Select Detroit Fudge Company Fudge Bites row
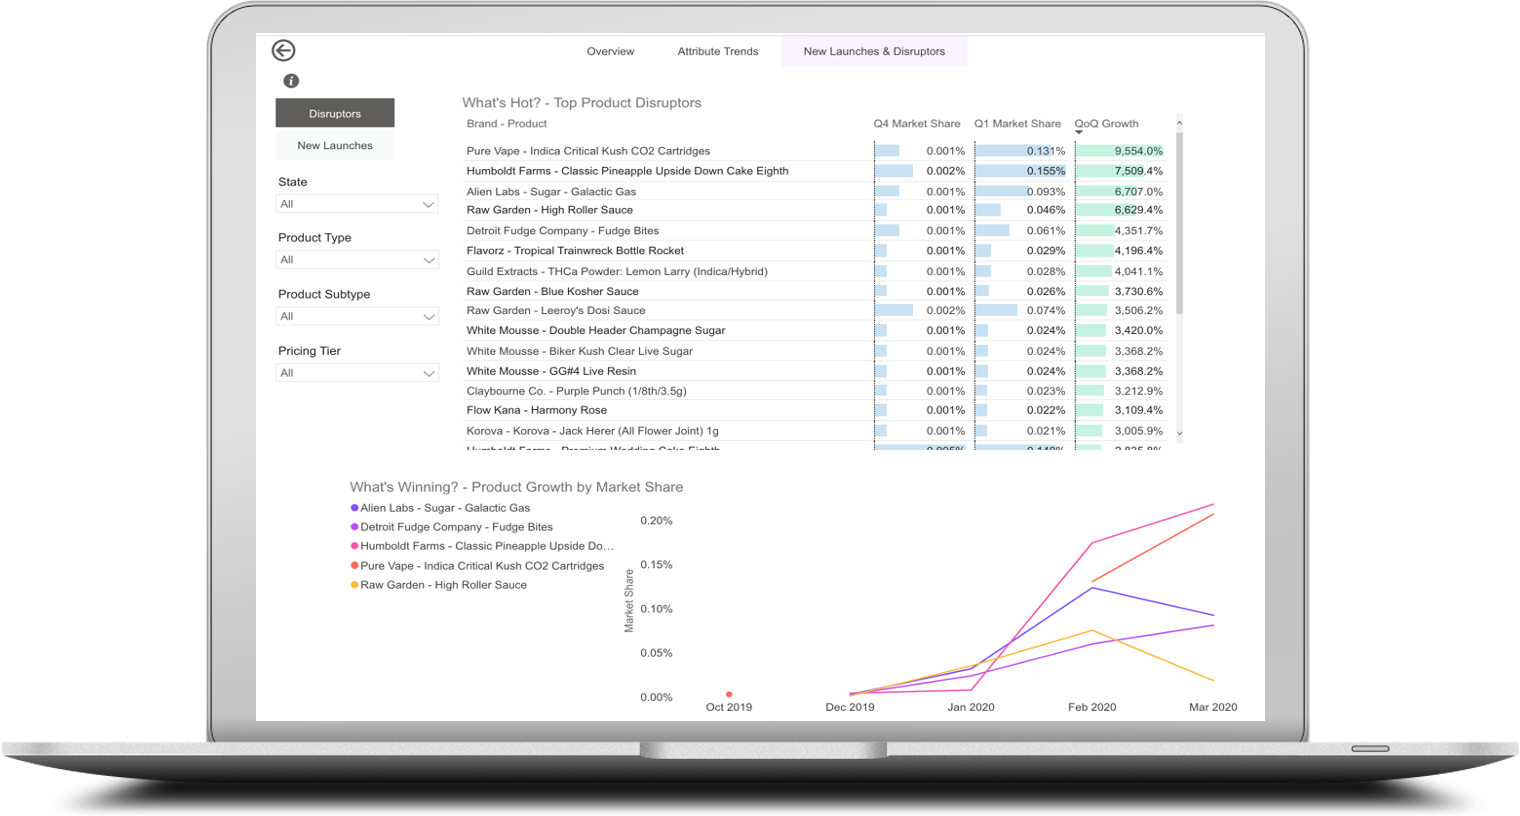Screen dimensions: 1520x816 [815, 231]
